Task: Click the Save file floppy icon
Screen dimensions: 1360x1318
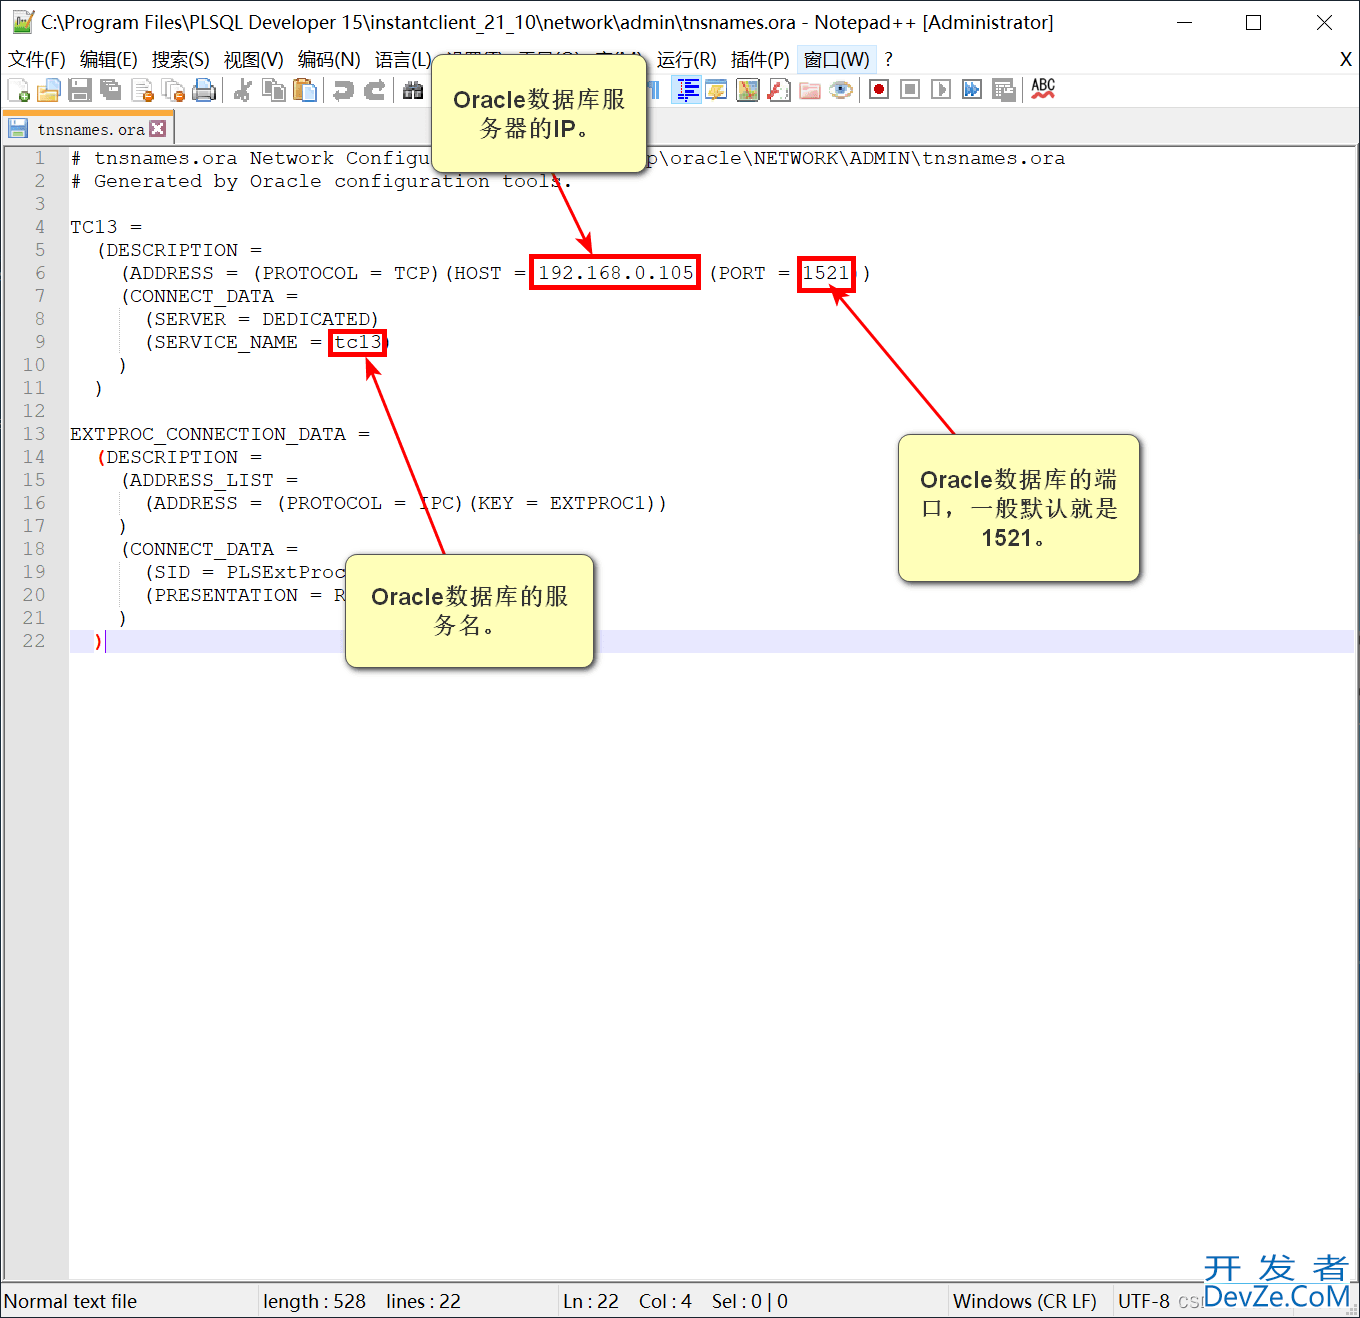Action: [80, 90]
